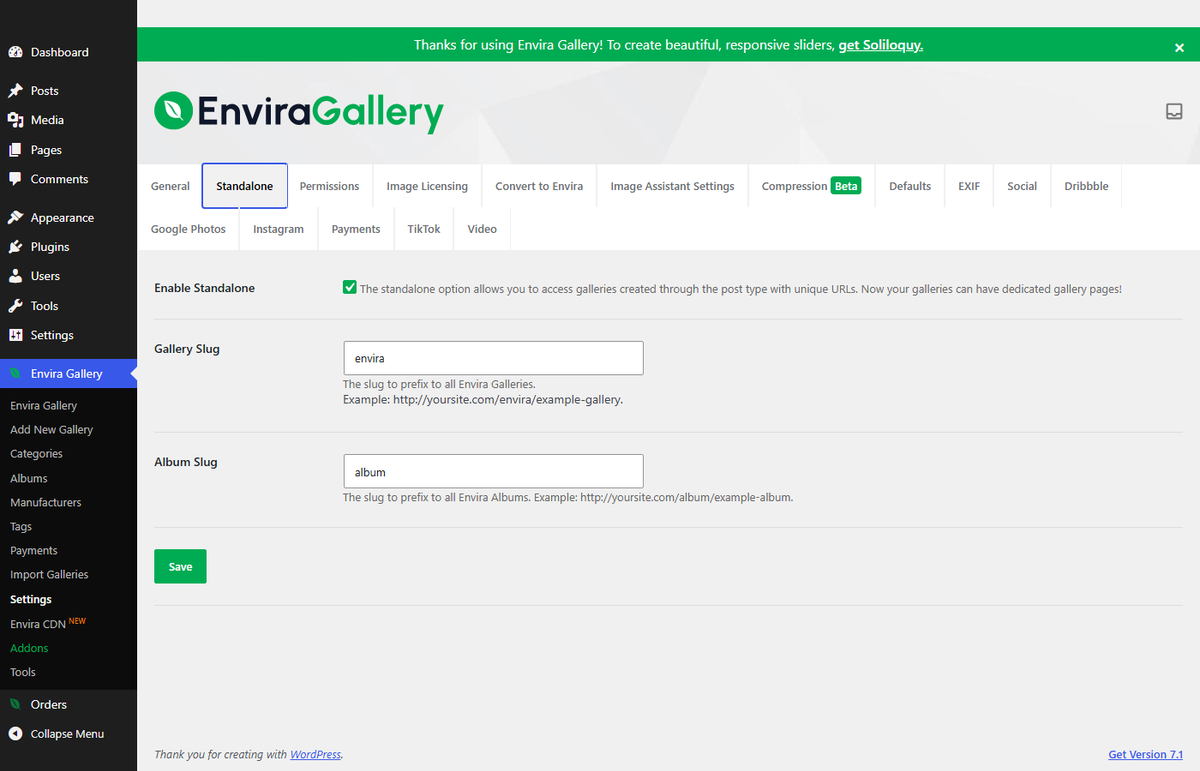1200x771 pixels.
Task: Focus the Gallery Slug input field
Action: tap(493, 358)
